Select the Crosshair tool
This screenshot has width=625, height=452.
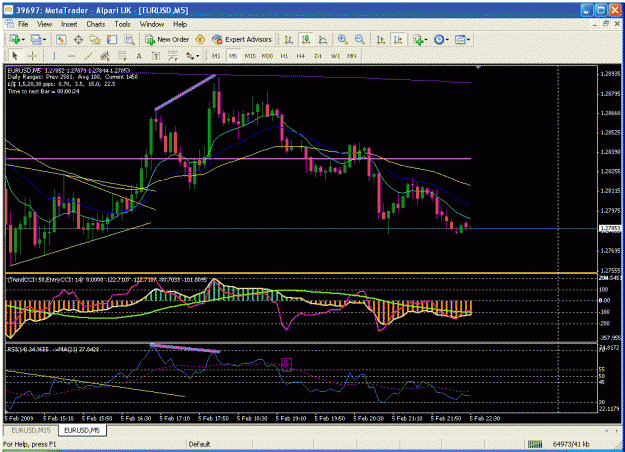32,56
